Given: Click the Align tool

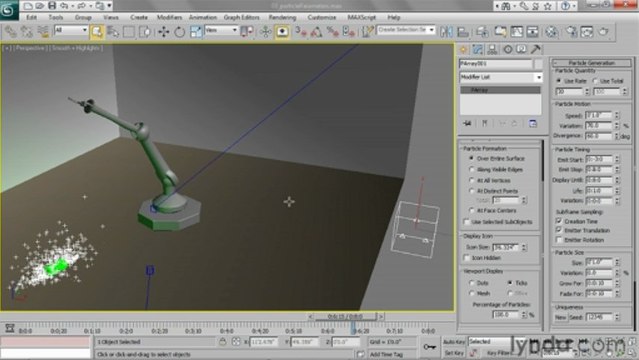Looking at the screenshot, I should coord(463,31).
